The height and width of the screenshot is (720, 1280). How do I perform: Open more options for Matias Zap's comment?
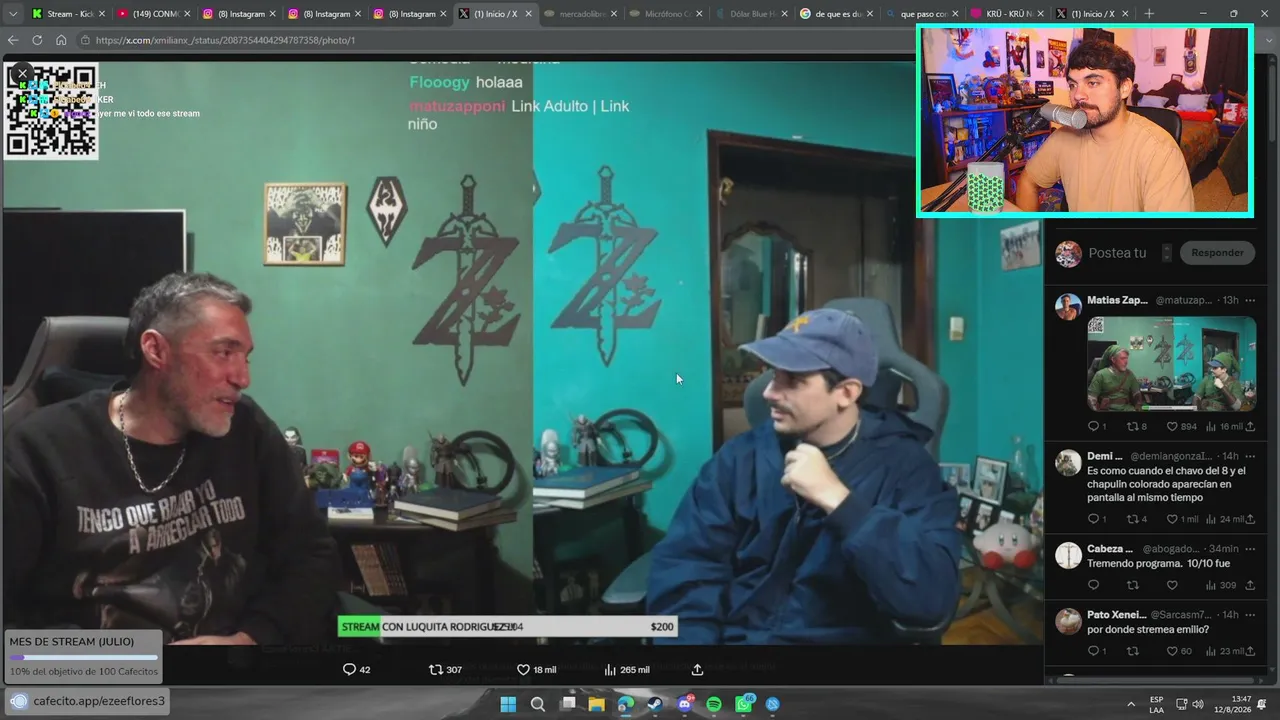click(x=1250, y=300)
